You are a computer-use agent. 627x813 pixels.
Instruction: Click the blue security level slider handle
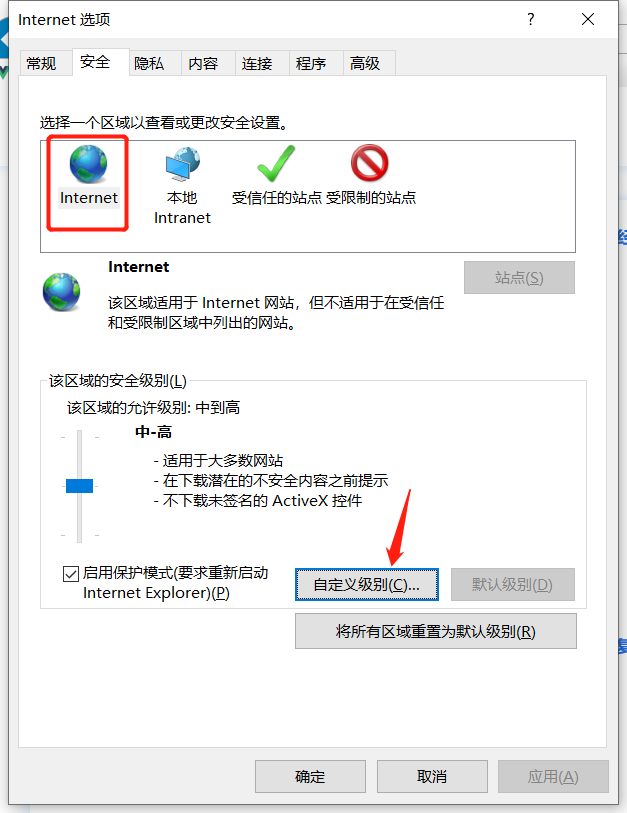[79, 486]
